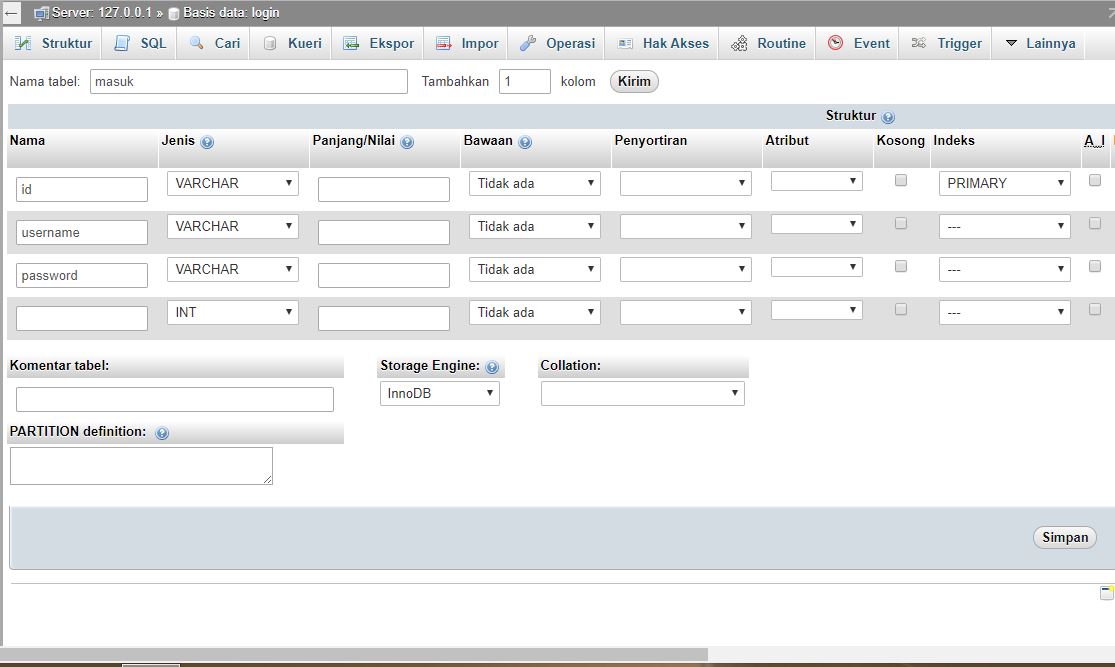1115x667 pixels.
Task: Open the Jenis dropdown for username row
Action: (232, 226)
